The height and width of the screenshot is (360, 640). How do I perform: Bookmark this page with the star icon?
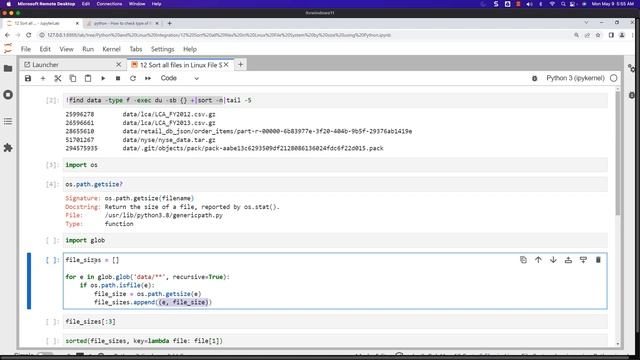[598, 35]
